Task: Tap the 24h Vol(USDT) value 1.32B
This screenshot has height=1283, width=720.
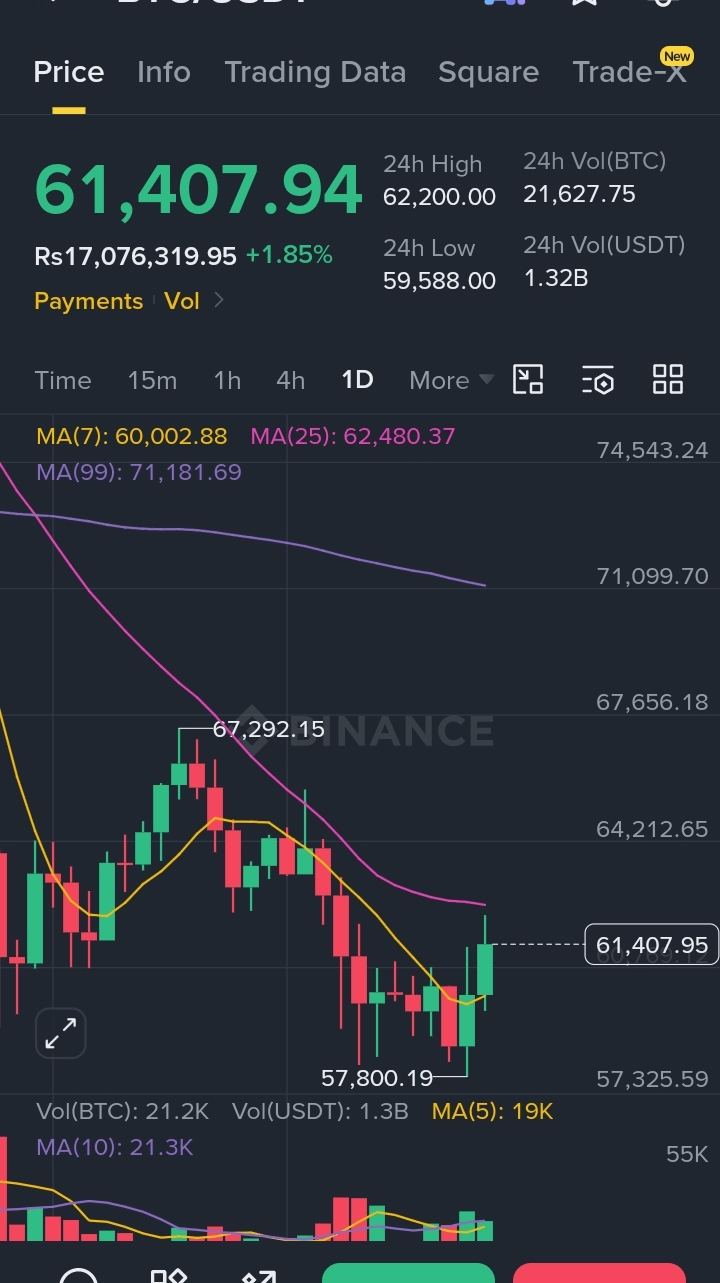Action: pyautogui.click(x=555, y=278)
